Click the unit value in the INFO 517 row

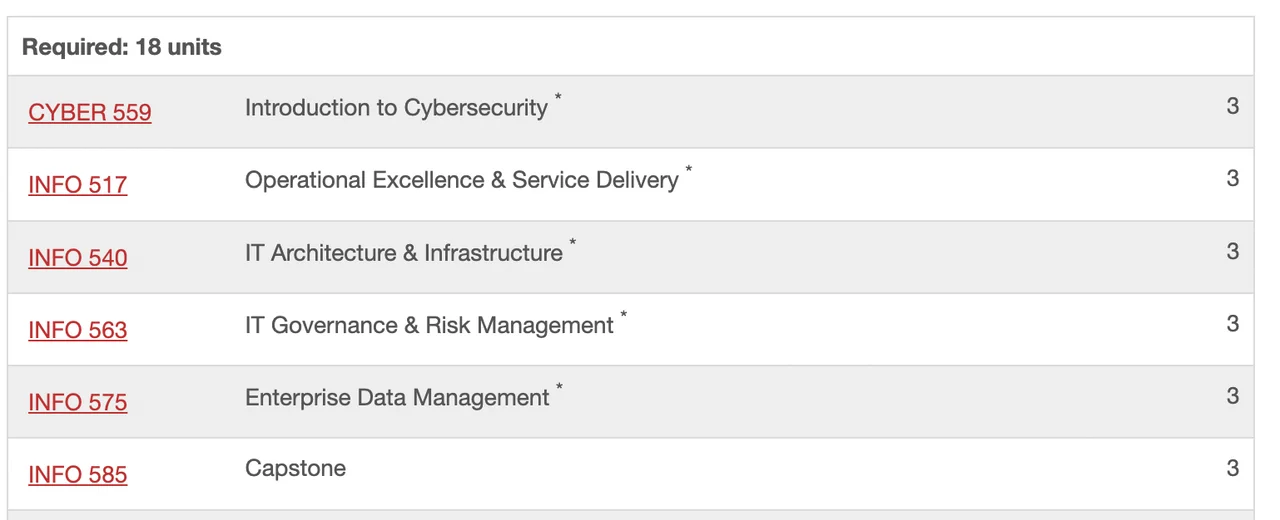[x=1232, y=178]
